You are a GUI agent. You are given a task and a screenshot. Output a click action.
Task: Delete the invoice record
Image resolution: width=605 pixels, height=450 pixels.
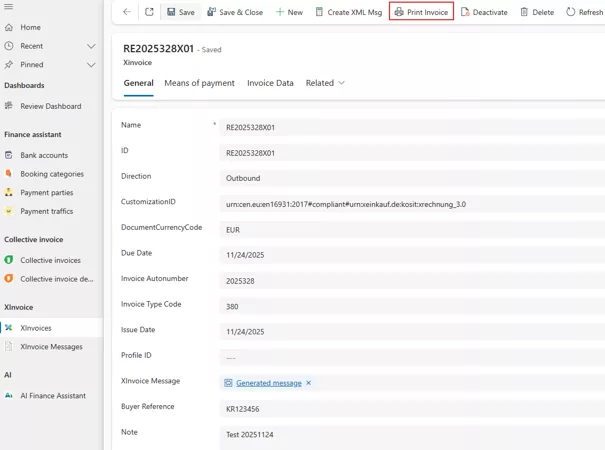pyautogui.click(x=537, y=12)
